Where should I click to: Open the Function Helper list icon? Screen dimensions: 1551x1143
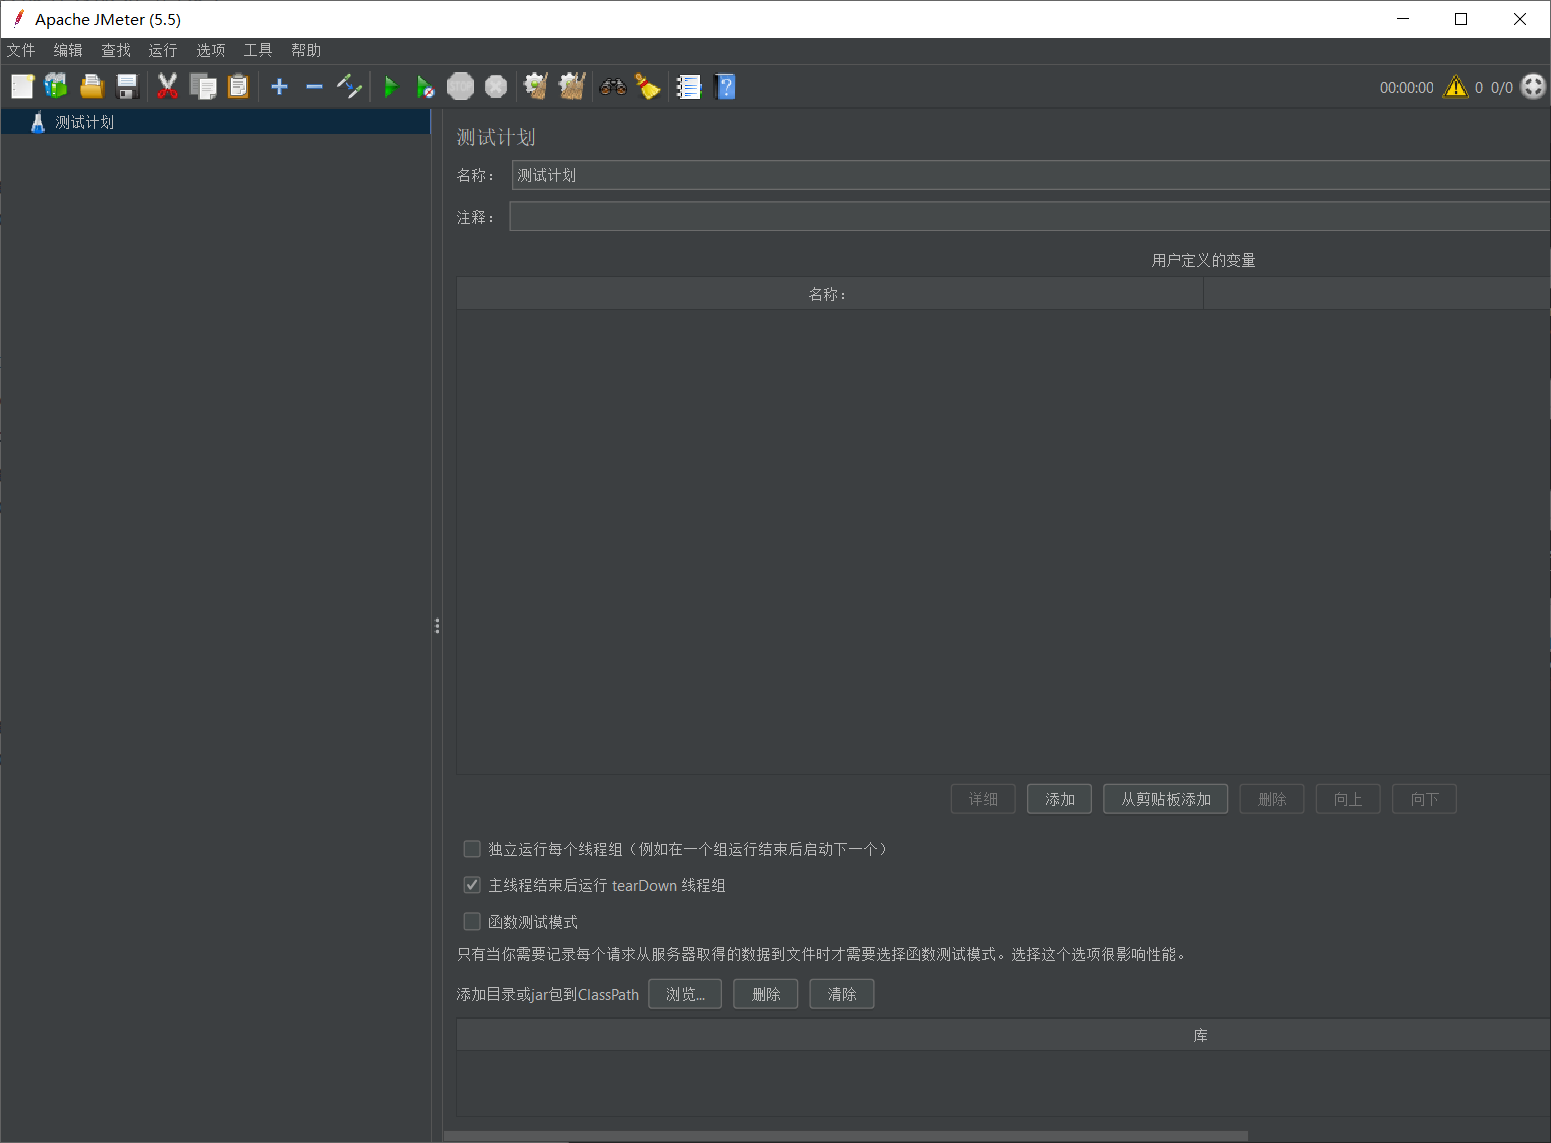coord(689,87)
